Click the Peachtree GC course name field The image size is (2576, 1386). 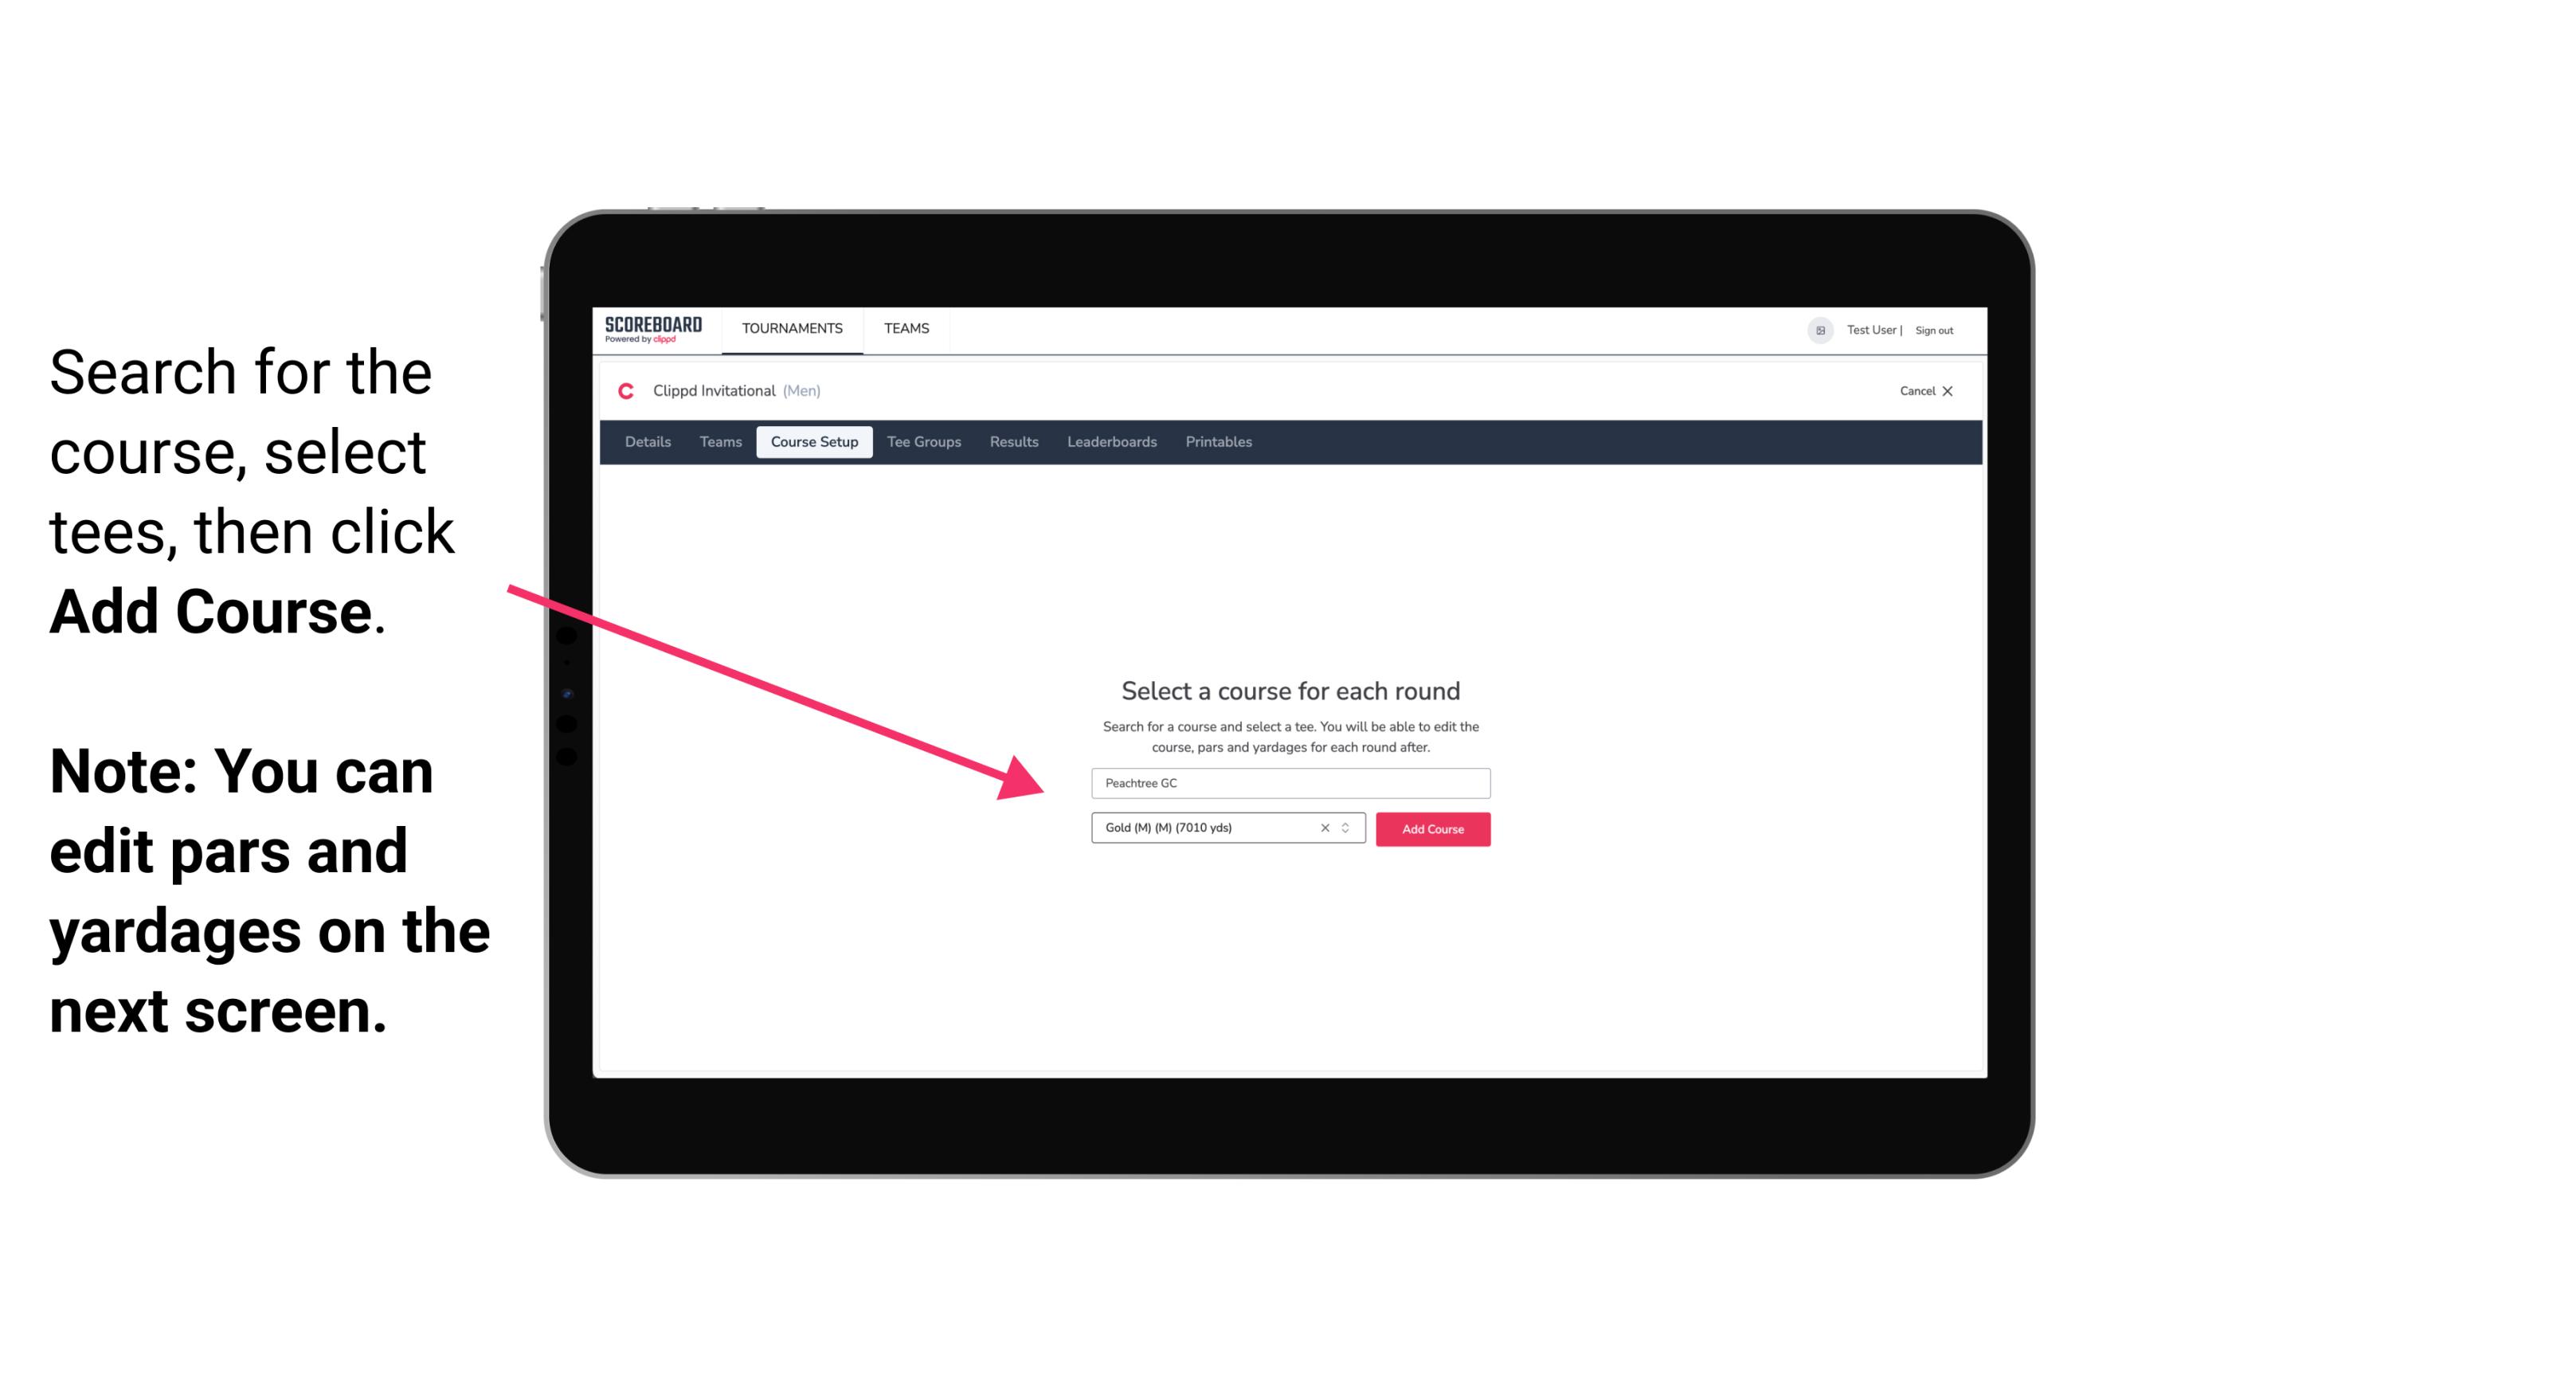[x=1288, y=780]
